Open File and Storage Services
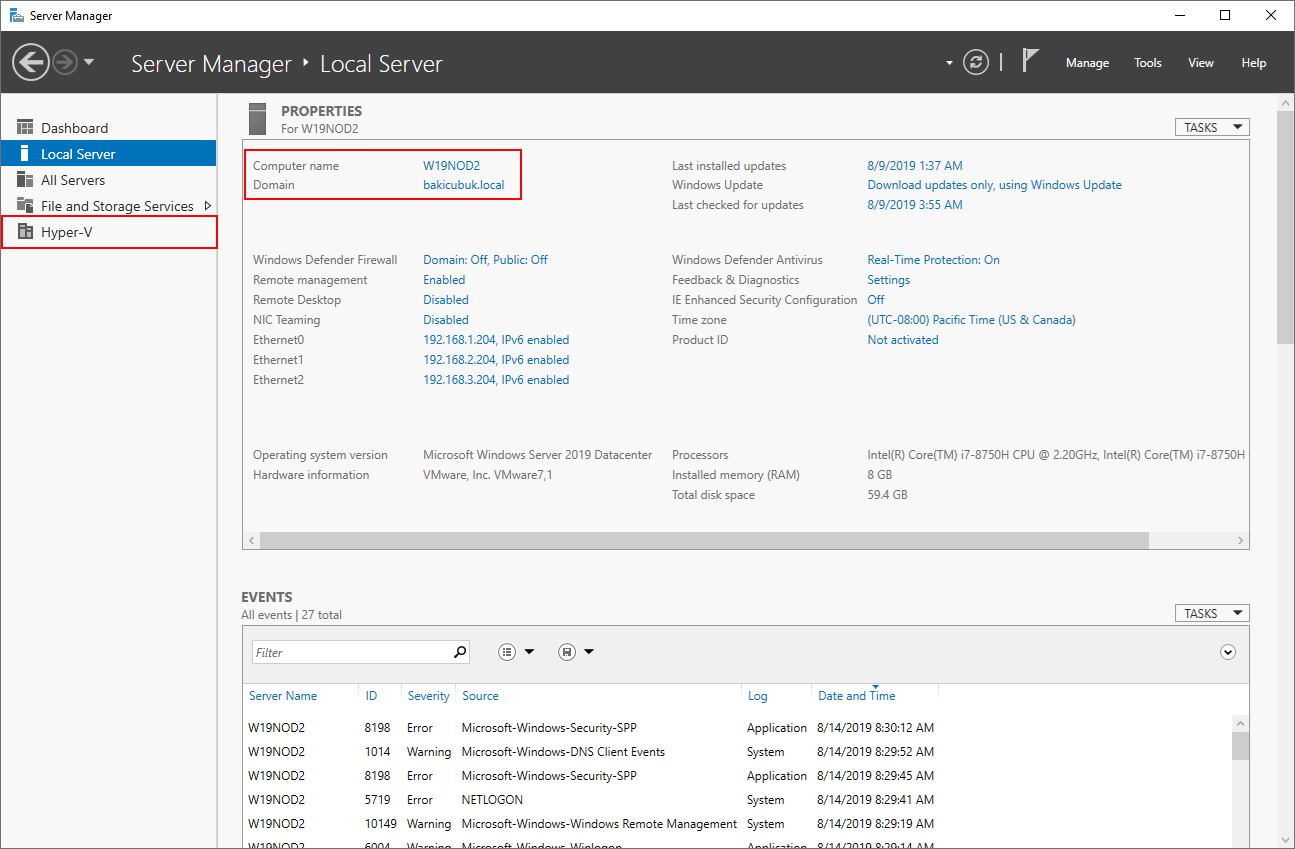 pyautogui.click(x=108, y=206)
